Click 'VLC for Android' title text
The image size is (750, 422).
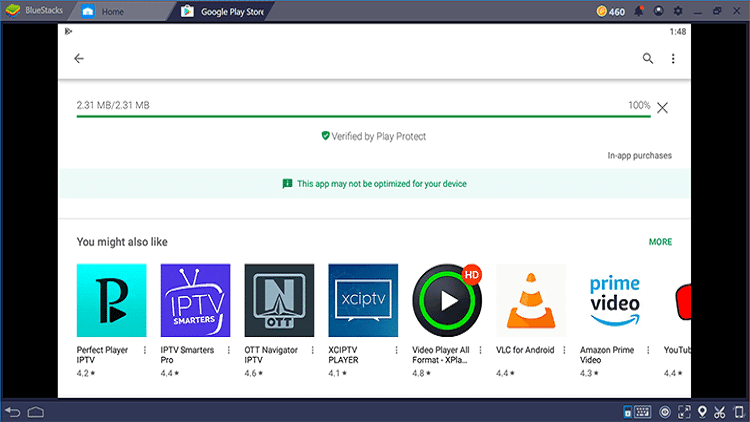click(525, 350)
